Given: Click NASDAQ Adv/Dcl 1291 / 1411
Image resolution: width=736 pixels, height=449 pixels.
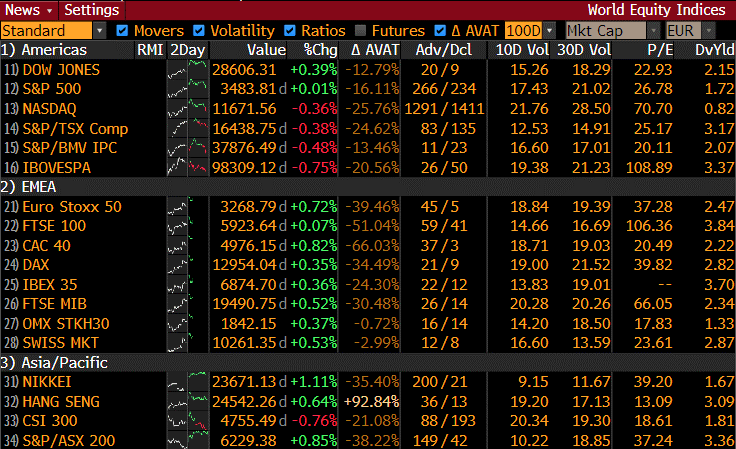Looking at the screenshot, I should click(444, 108).
